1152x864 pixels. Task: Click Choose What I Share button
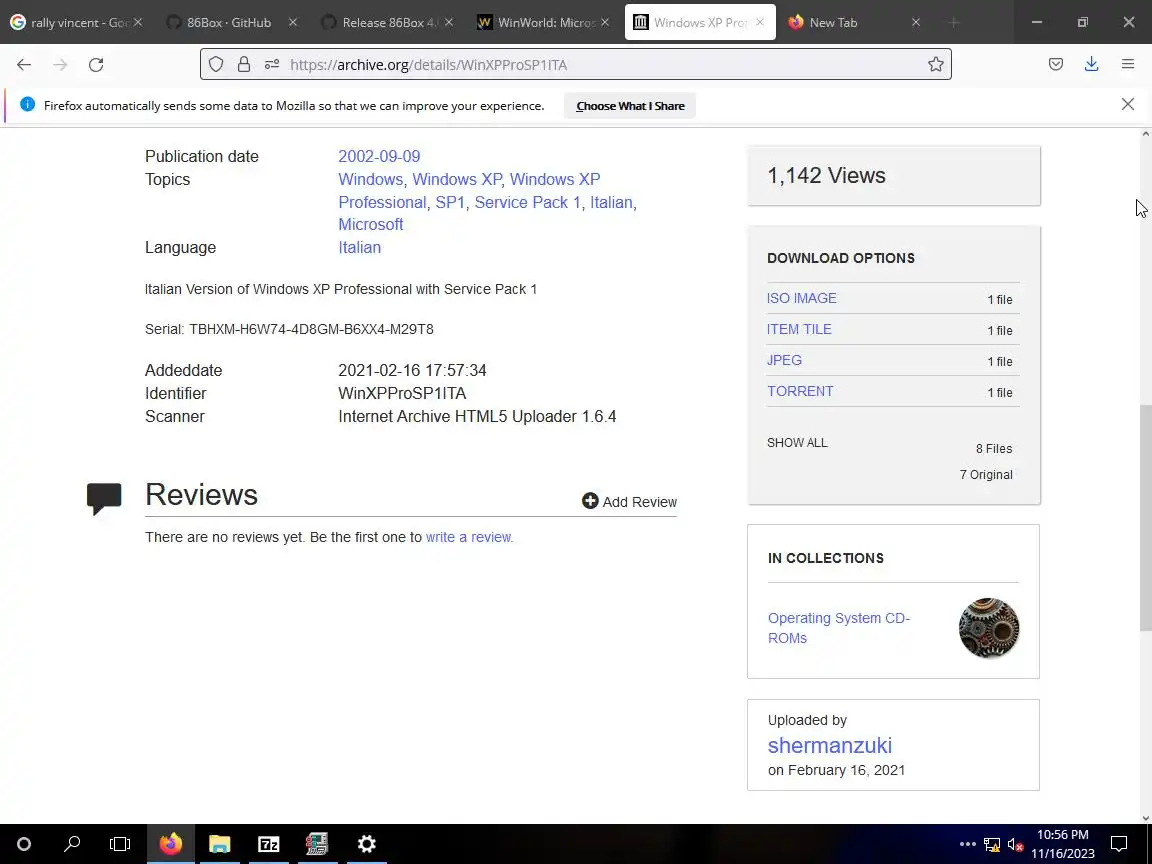tap(630, 106)
